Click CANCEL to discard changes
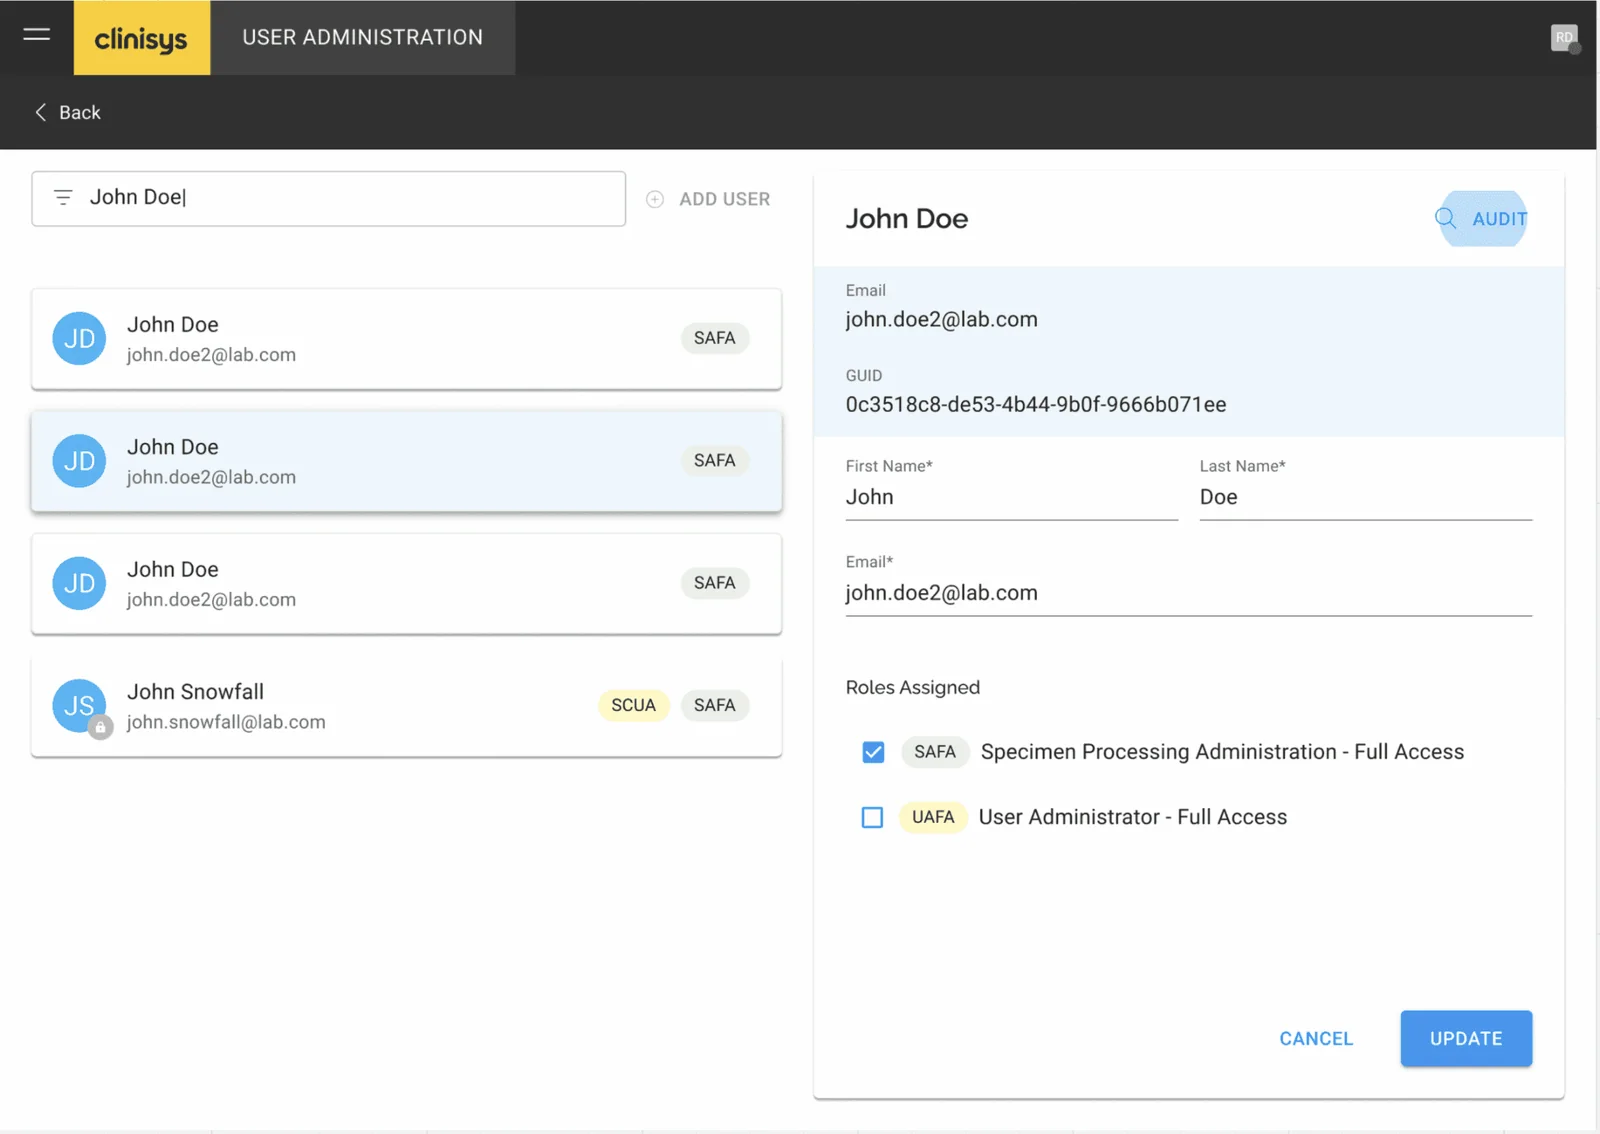 1316,1038
